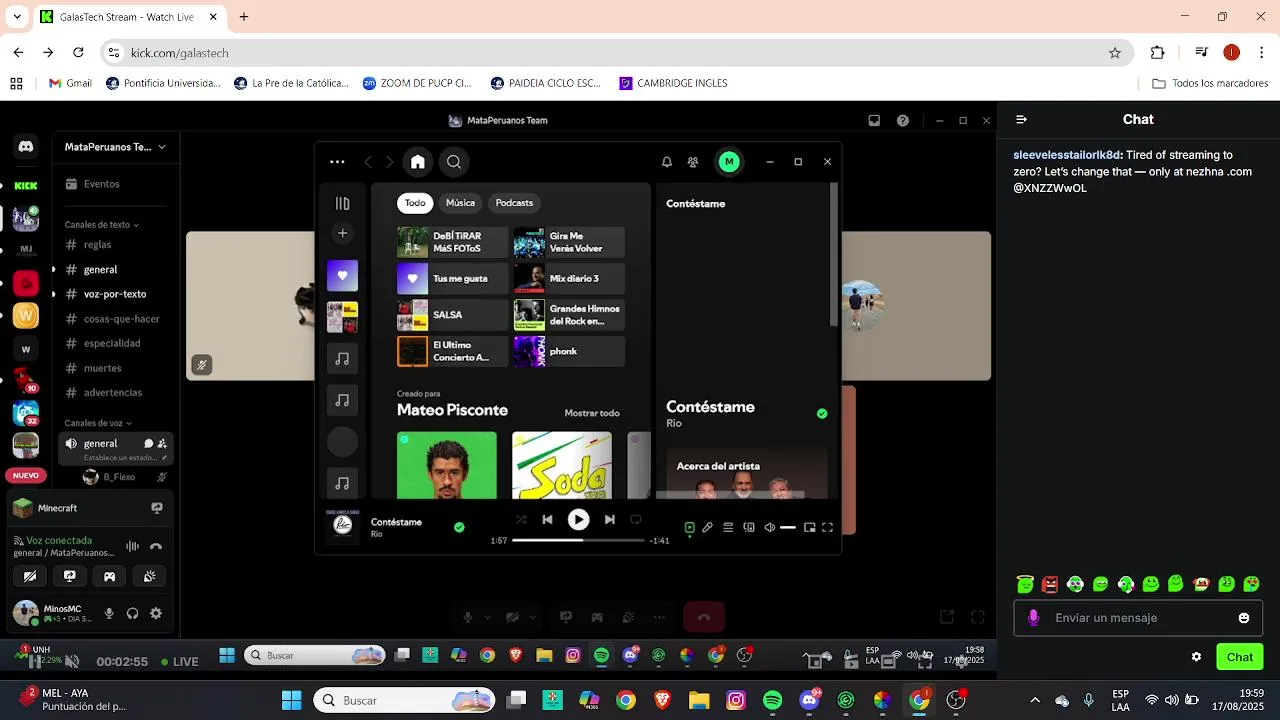
Task: Bookmark page with Chrome star icon
Action: 1115,53
